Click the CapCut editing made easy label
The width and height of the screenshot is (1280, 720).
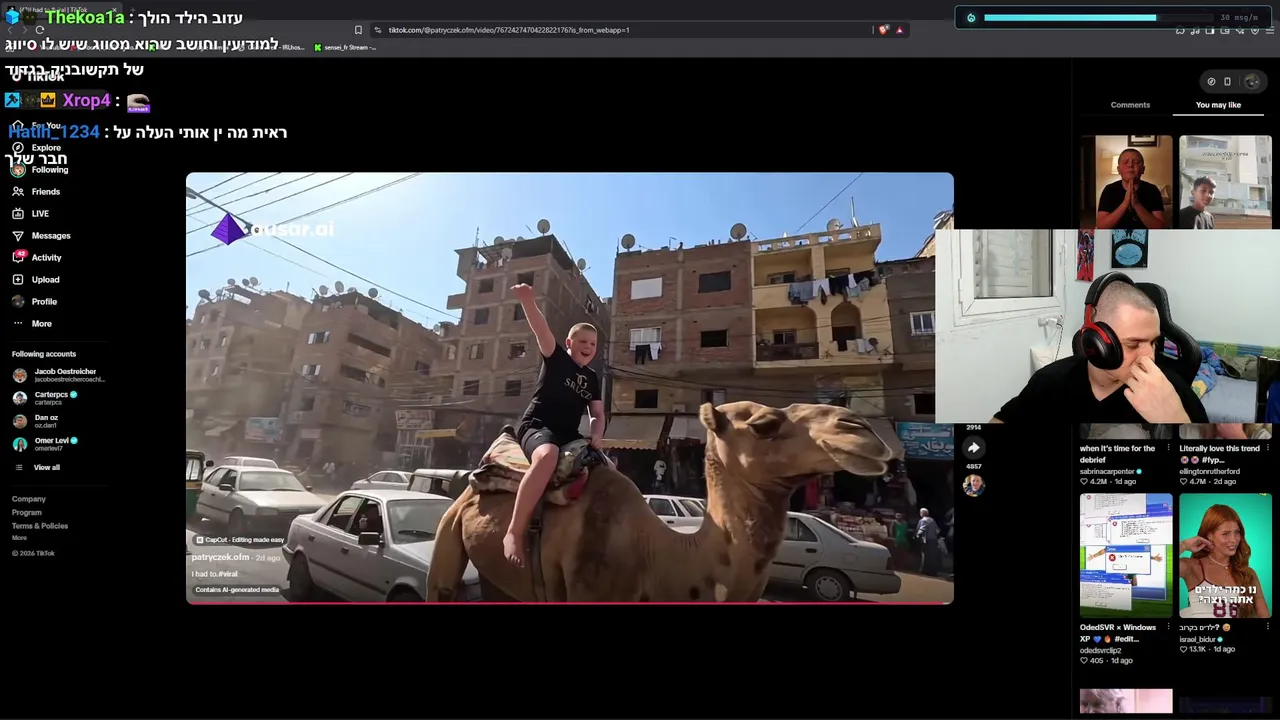[240, 540]
